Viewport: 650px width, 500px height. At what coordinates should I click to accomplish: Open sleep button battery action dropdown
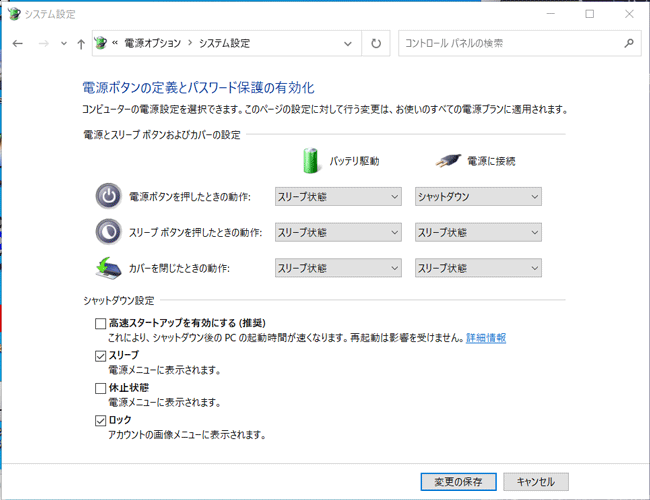coord(338,232)
